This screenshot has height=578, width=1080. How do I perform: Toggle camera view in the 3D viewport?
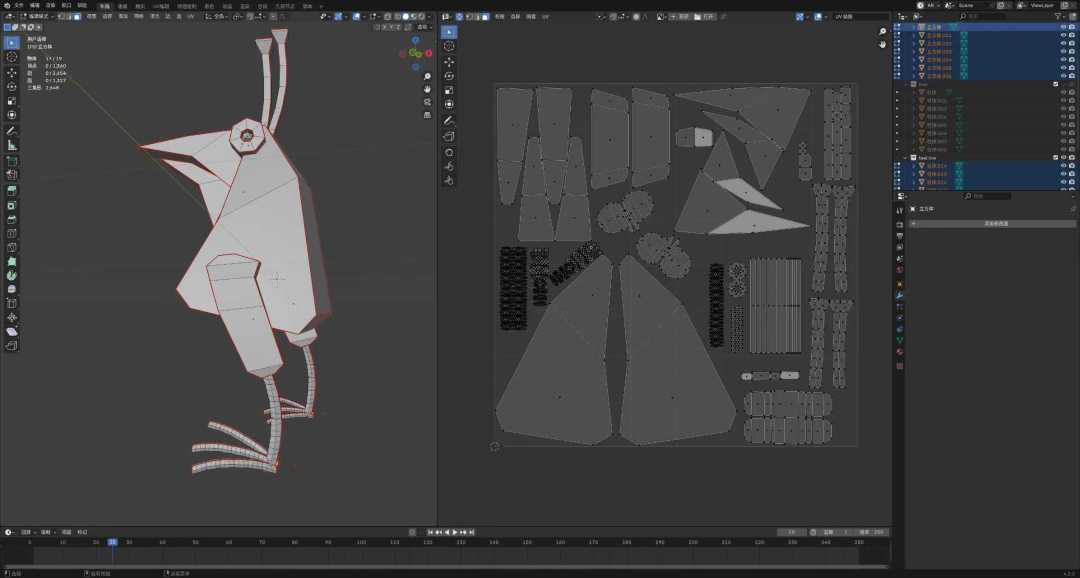pyautogui.click(x=428, y=102)
